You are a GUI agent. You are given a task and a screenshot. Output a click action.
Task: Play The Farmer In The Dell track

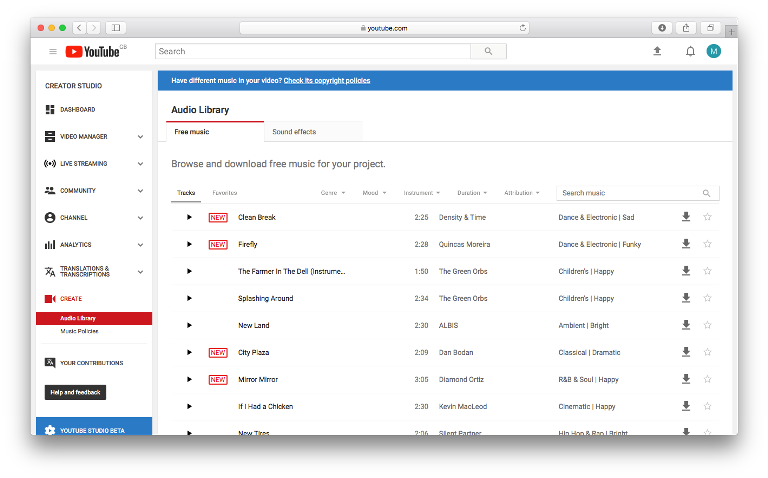pyautogui.click(x=189, y=271)
